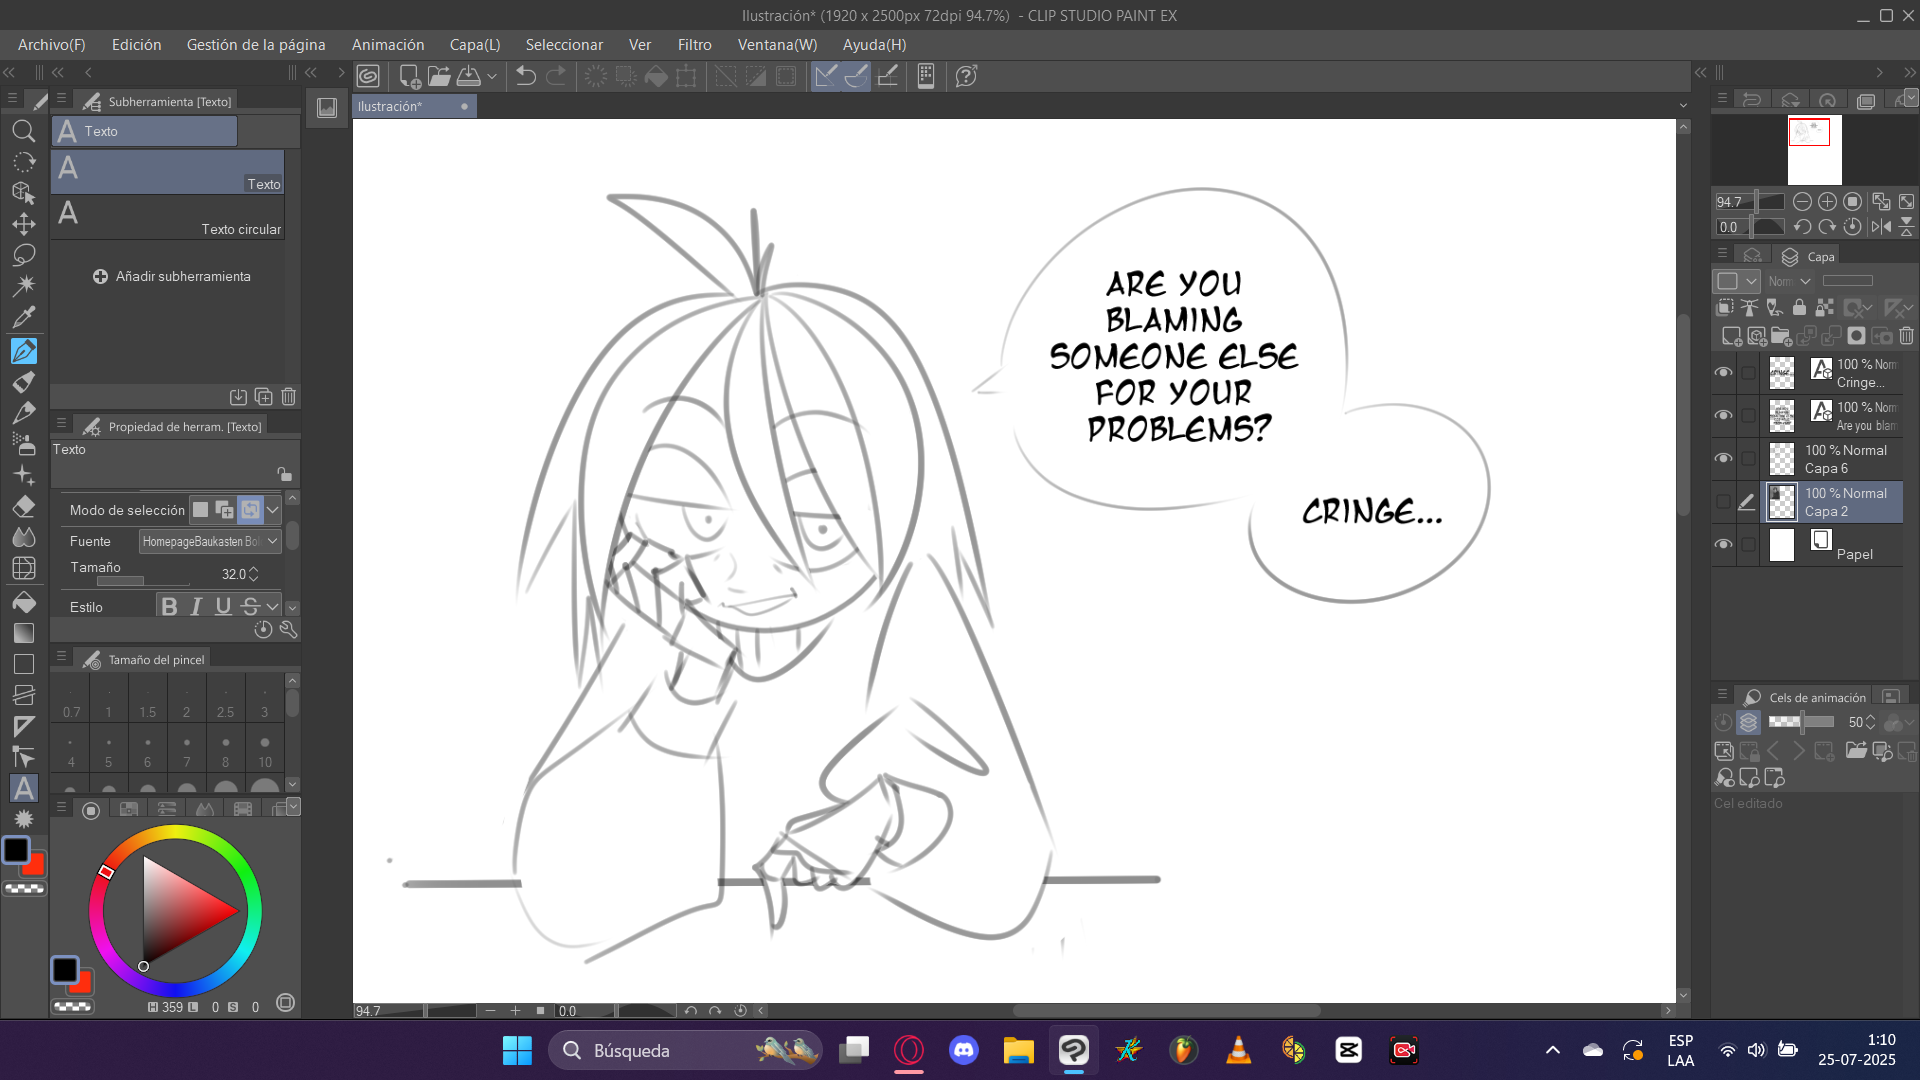1920x1080 pixels.
Task: Click the Save icon in command bar
Action: pyautogui.click(x=468, y=76)
